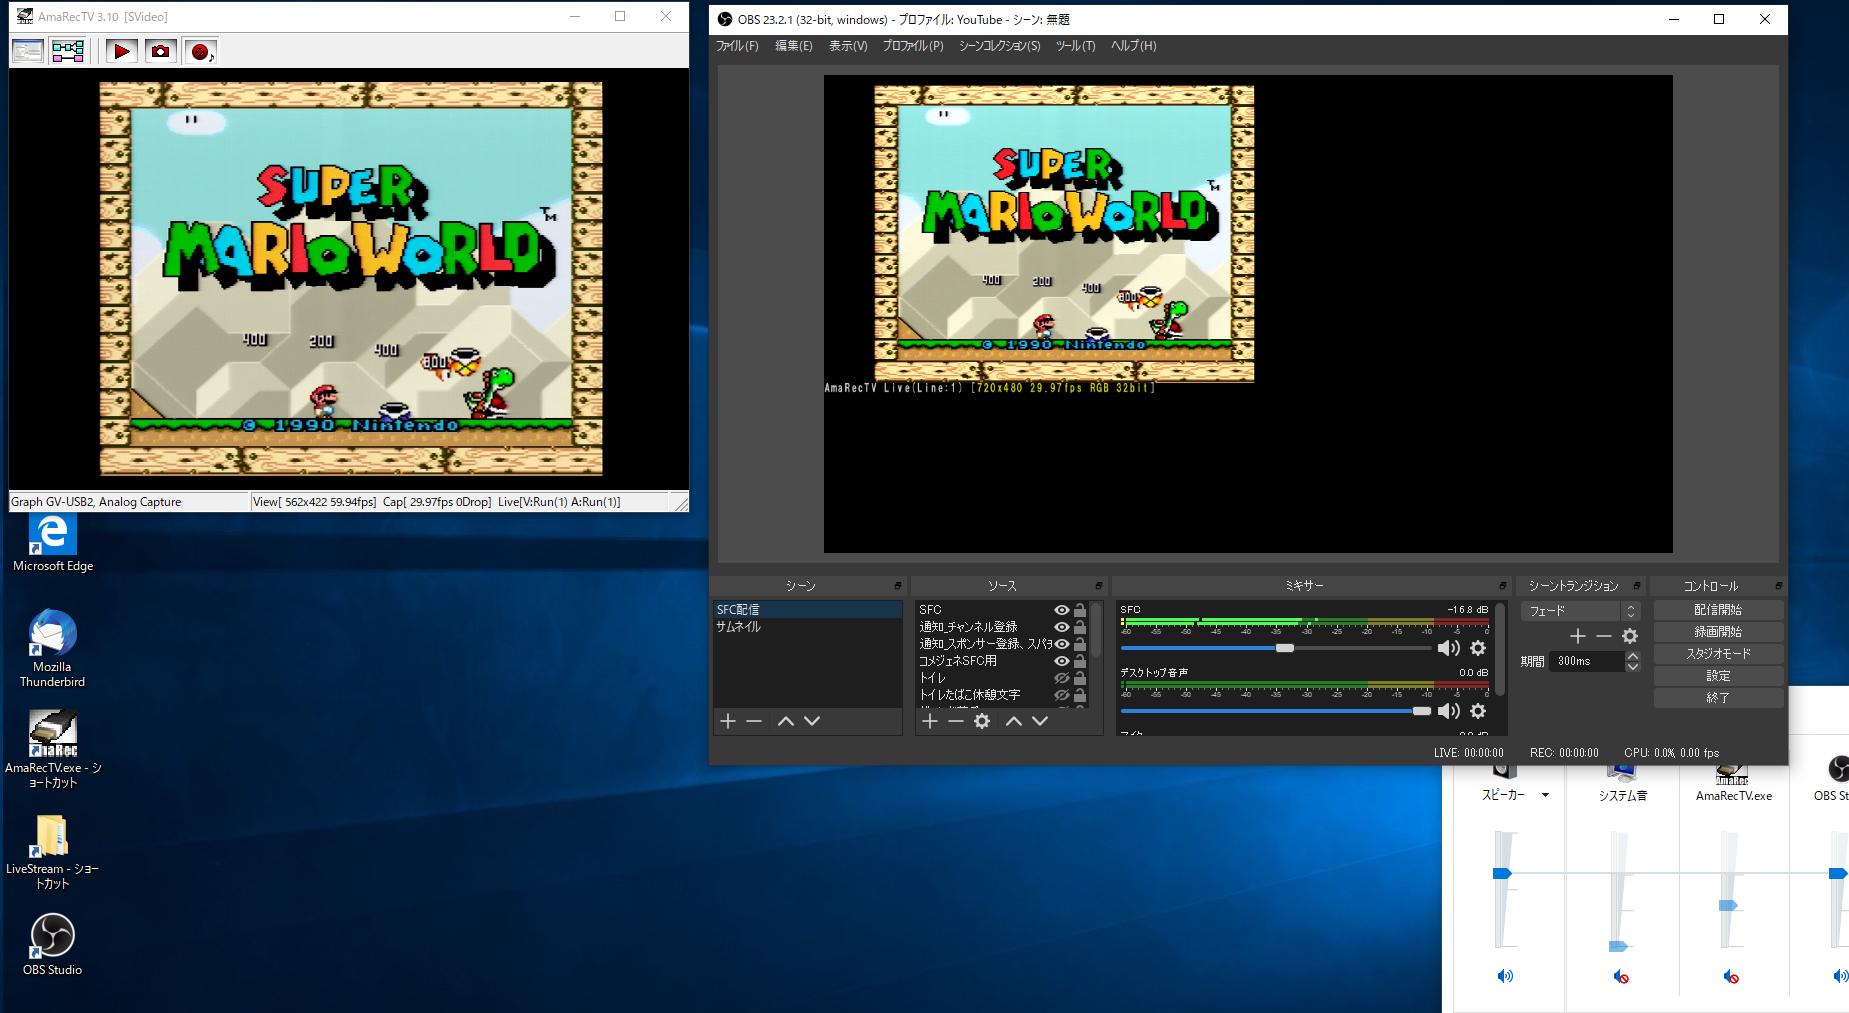Open OBS Studio desktop shortcut

[x=52, y=944]
